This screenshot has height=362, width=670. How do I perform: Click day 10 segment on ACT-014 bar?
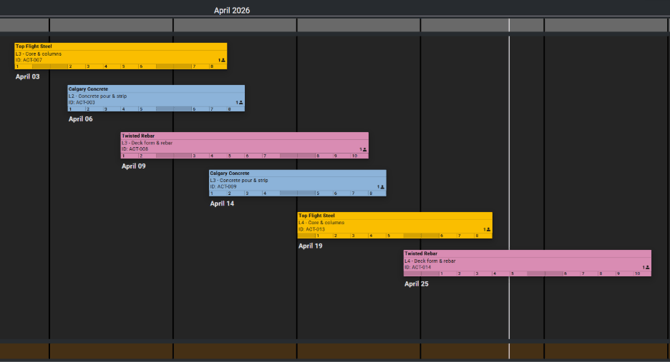click(x=643, y=274)
